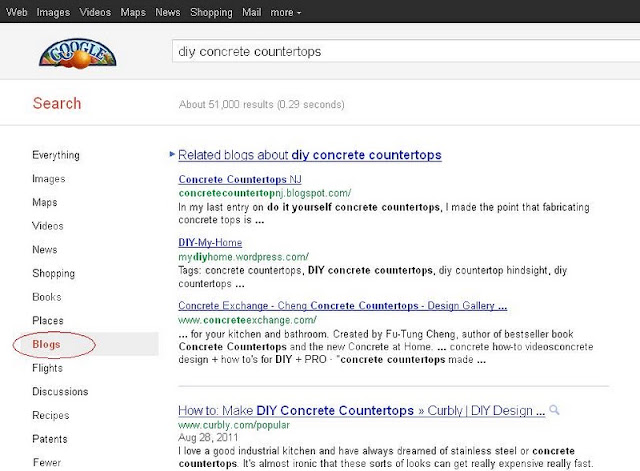
Task: Select the Everything filter in the sidebar
Action: coord(56,155)
